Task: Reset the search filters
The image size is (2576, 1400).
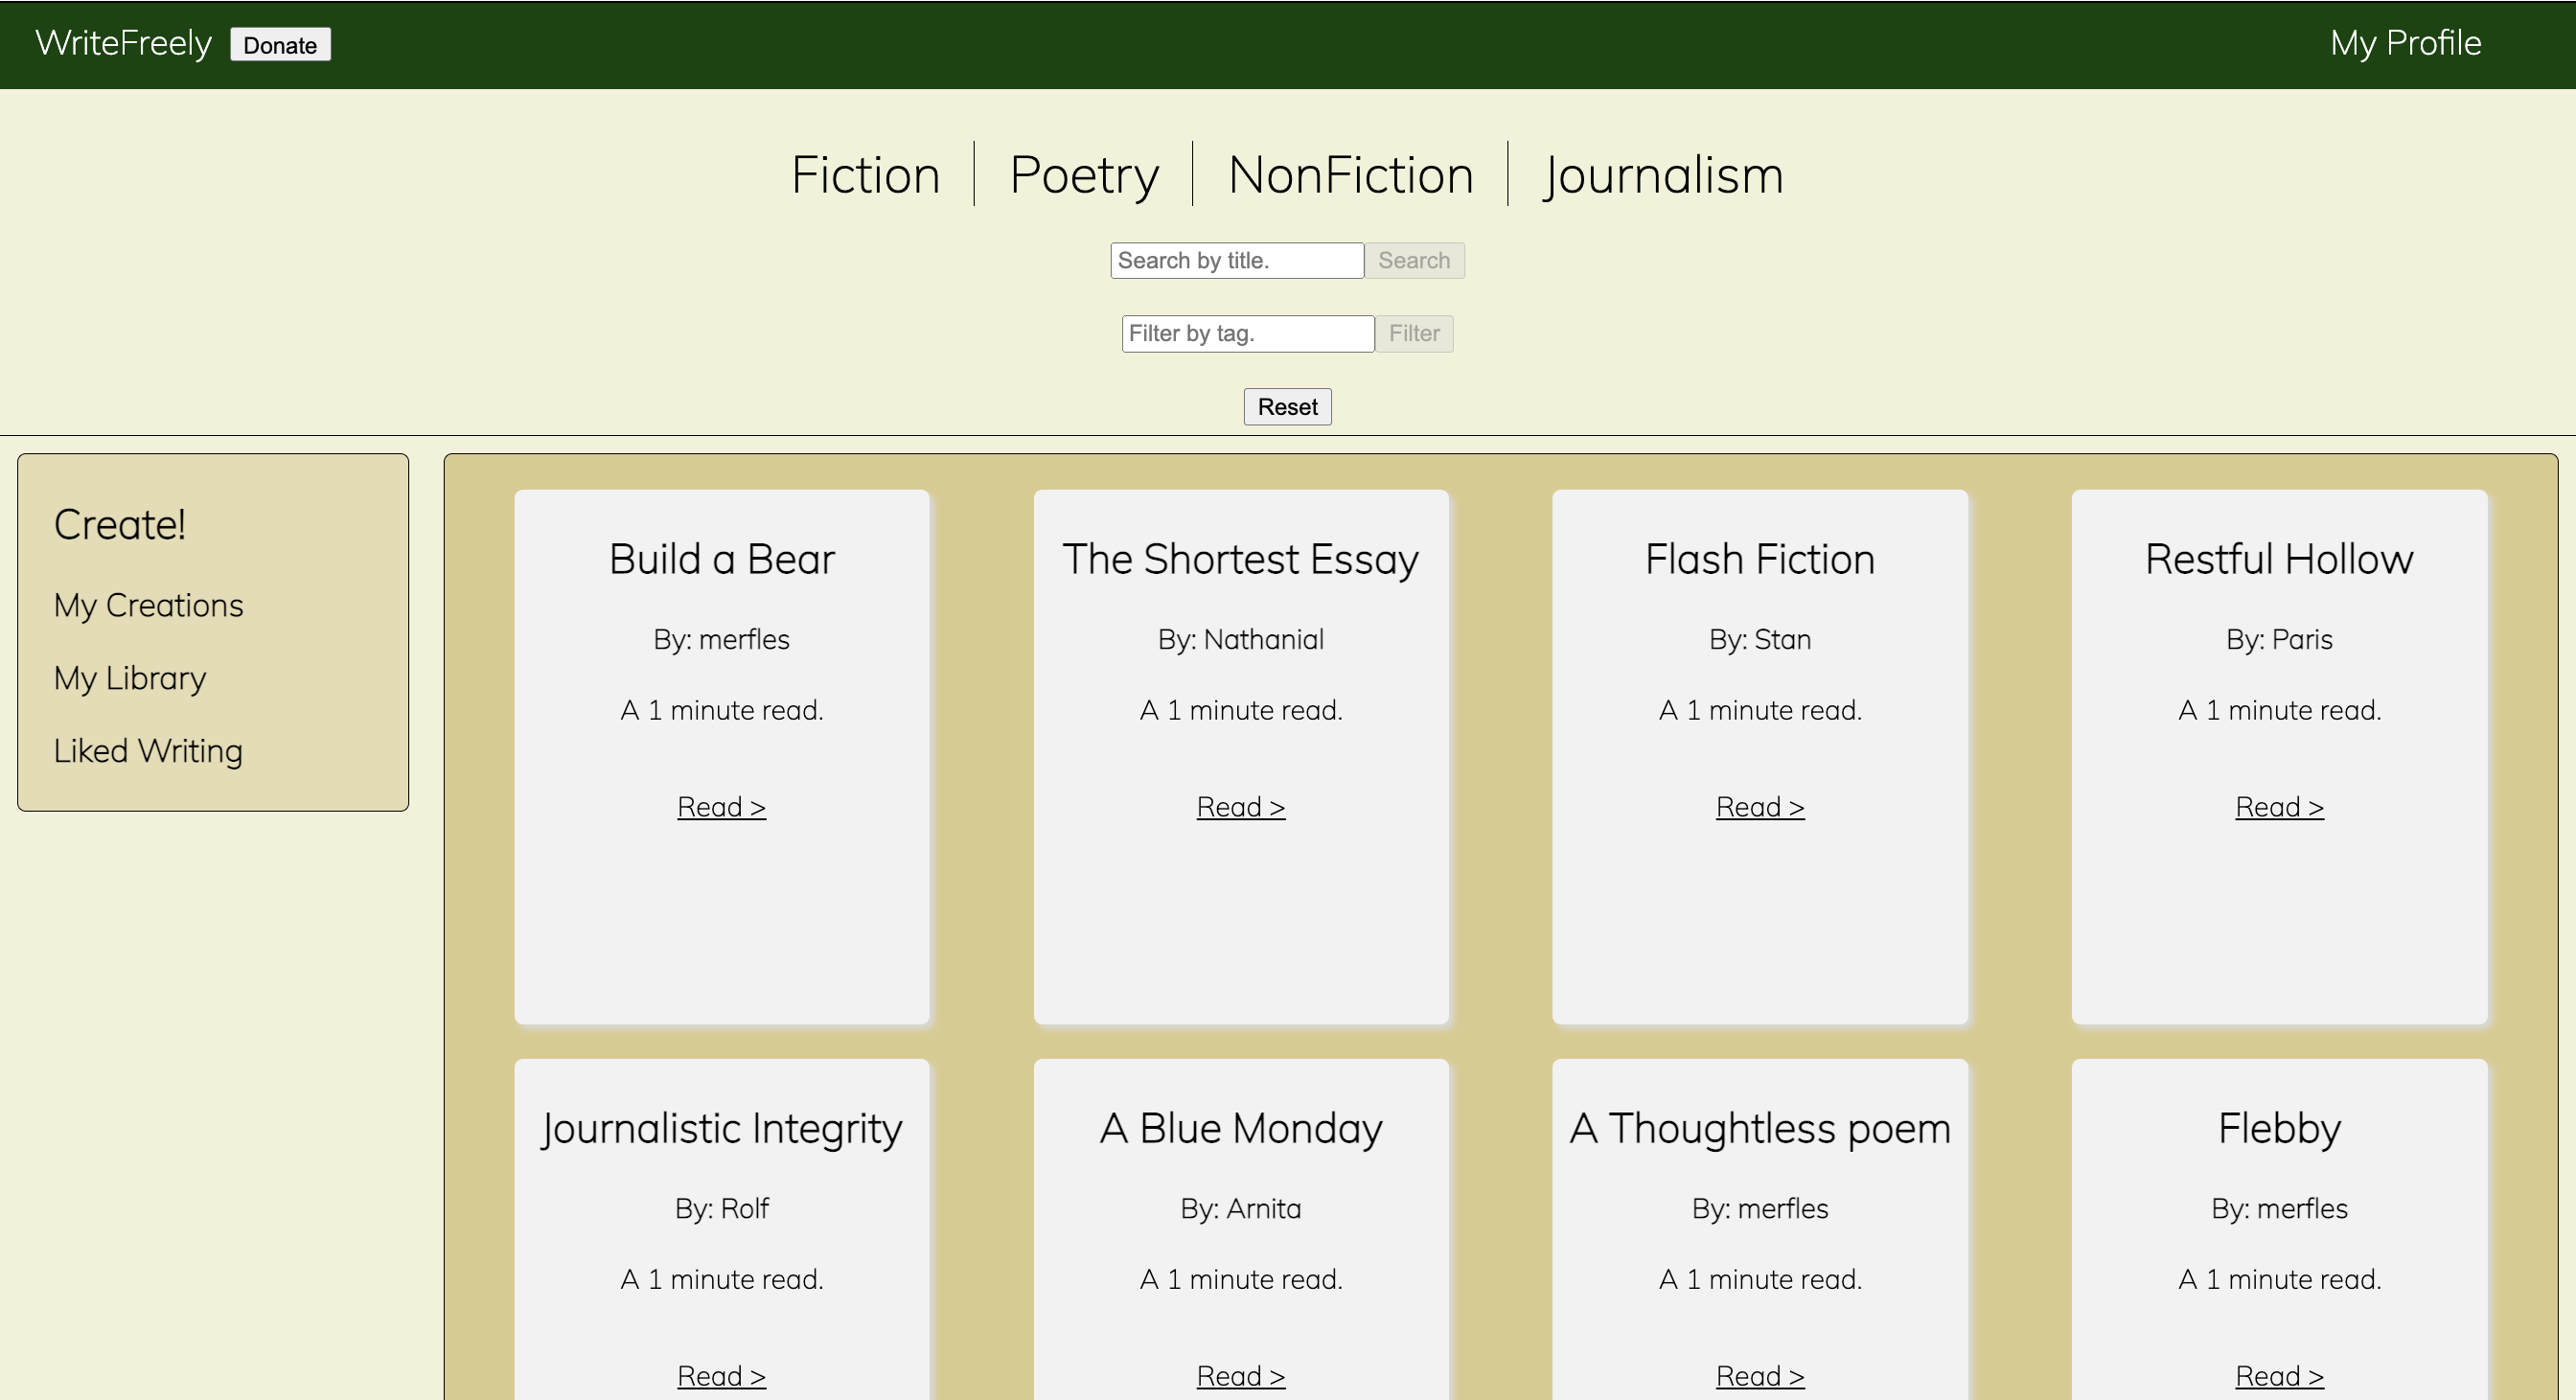Action: (x=1287, y=406)
